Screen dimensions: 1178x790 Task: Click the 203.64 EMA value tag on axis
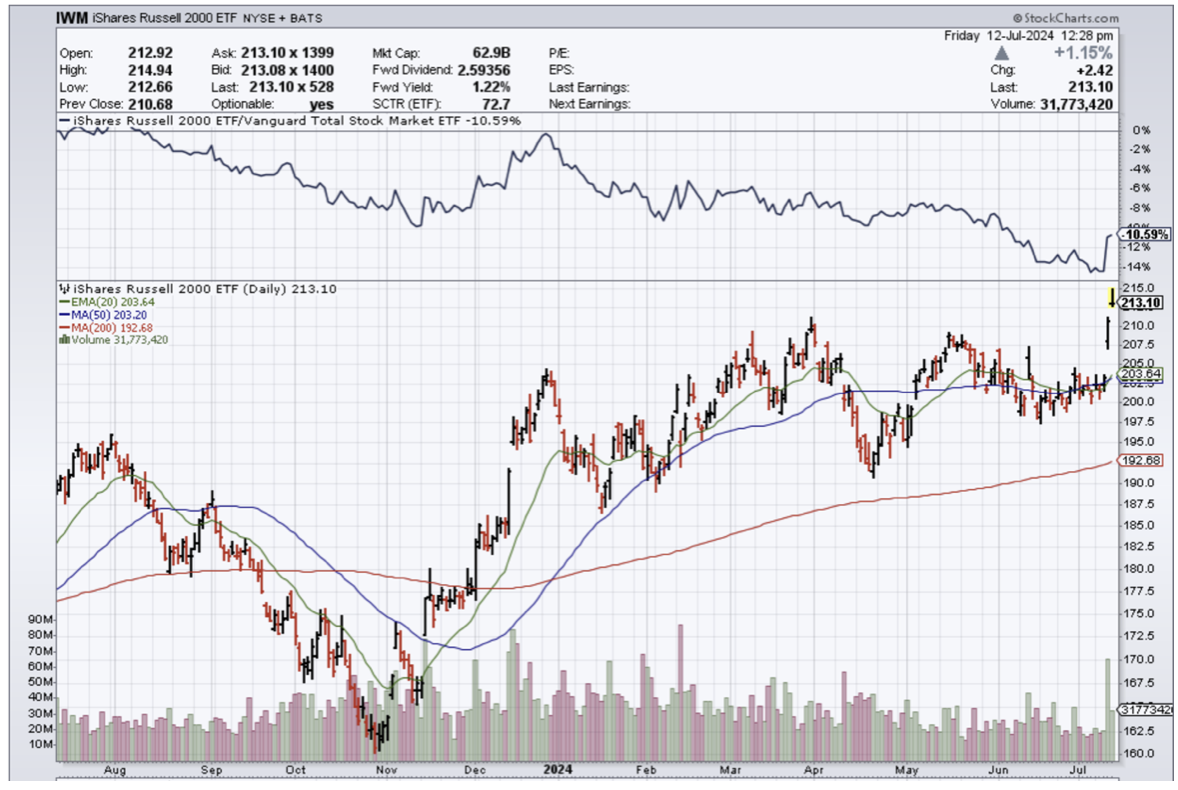tap(1139, 374)
